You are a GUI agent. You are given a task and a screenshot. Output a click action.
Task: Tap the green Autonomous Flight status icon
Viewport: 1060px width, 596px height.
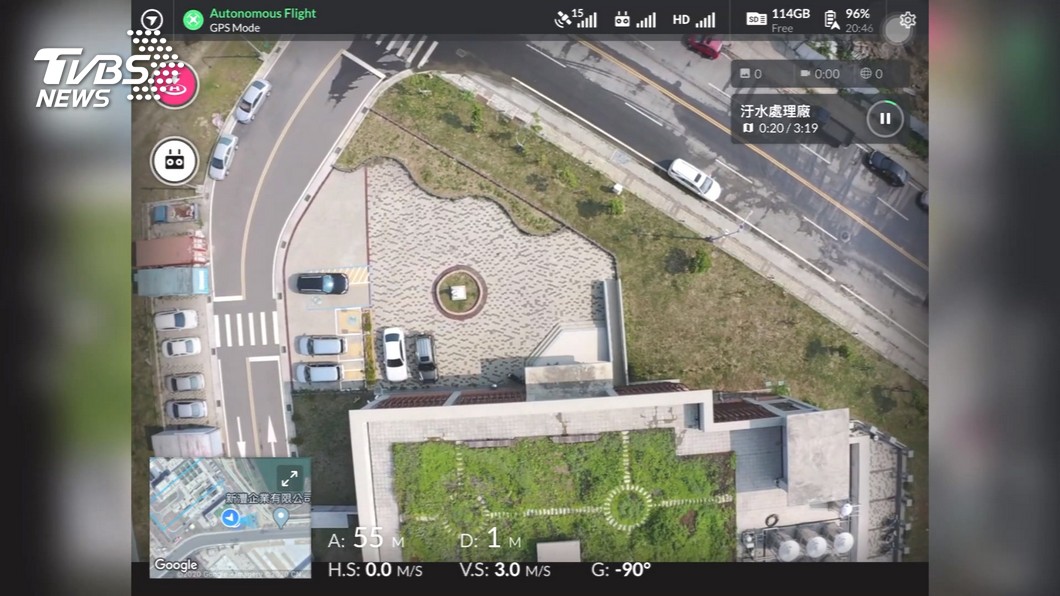tap(193, 20)
